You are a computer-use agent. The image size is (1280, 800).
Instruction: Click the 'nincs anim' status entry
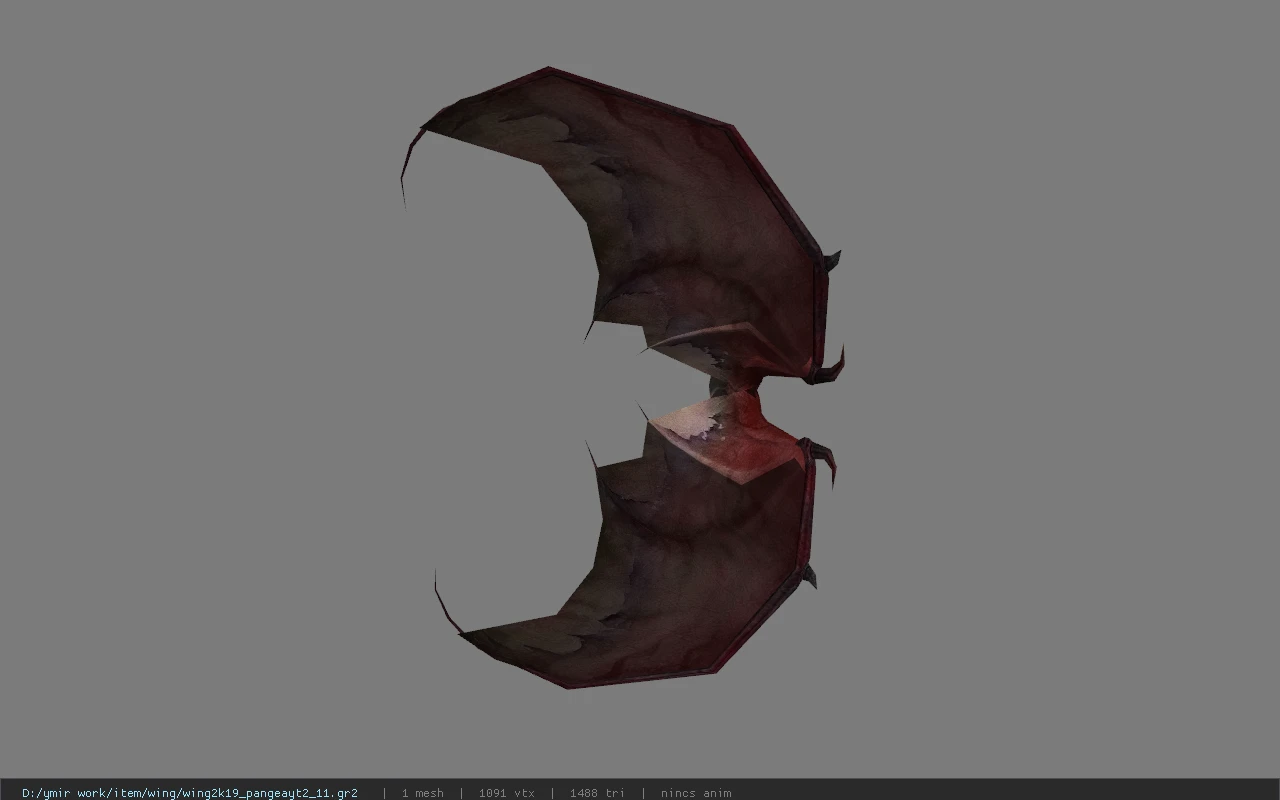click(x=696, y=793)
